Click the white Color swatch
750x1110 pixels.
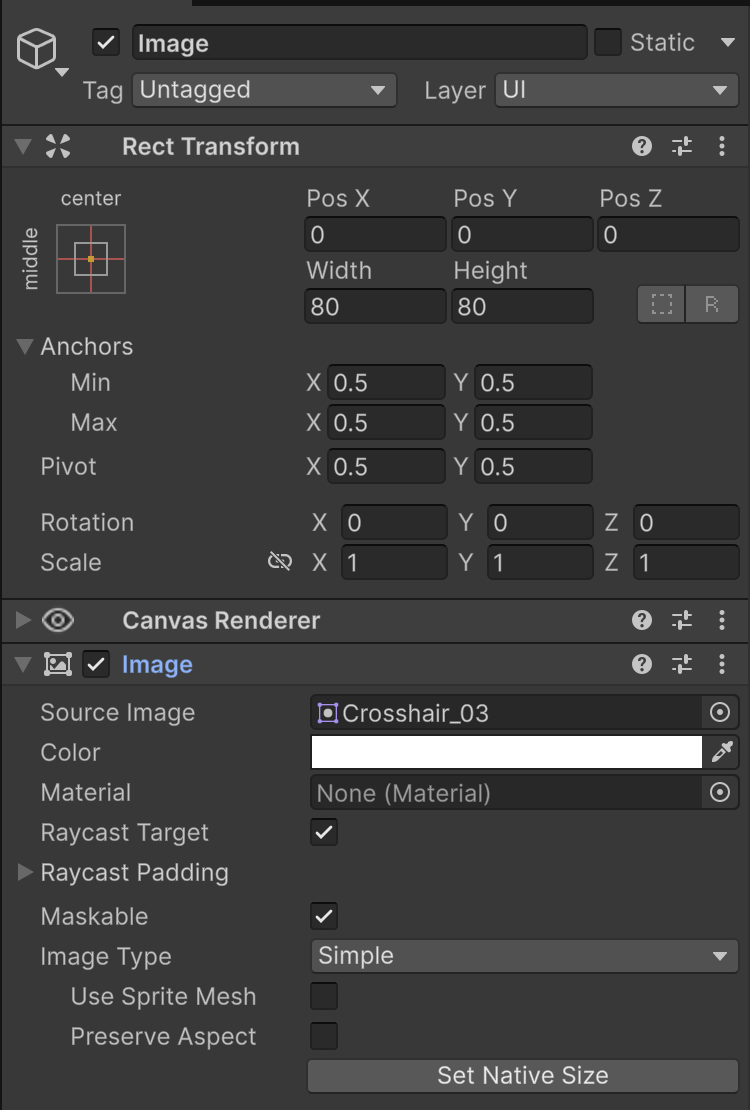tap(506, 753)
